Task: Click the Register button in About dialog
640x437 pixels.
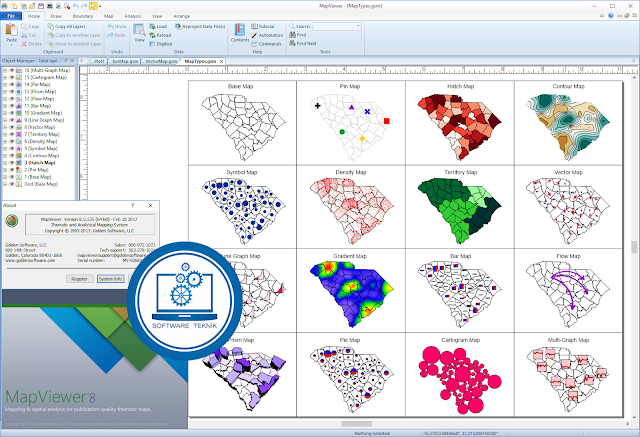Action: [x=80, y=279]
